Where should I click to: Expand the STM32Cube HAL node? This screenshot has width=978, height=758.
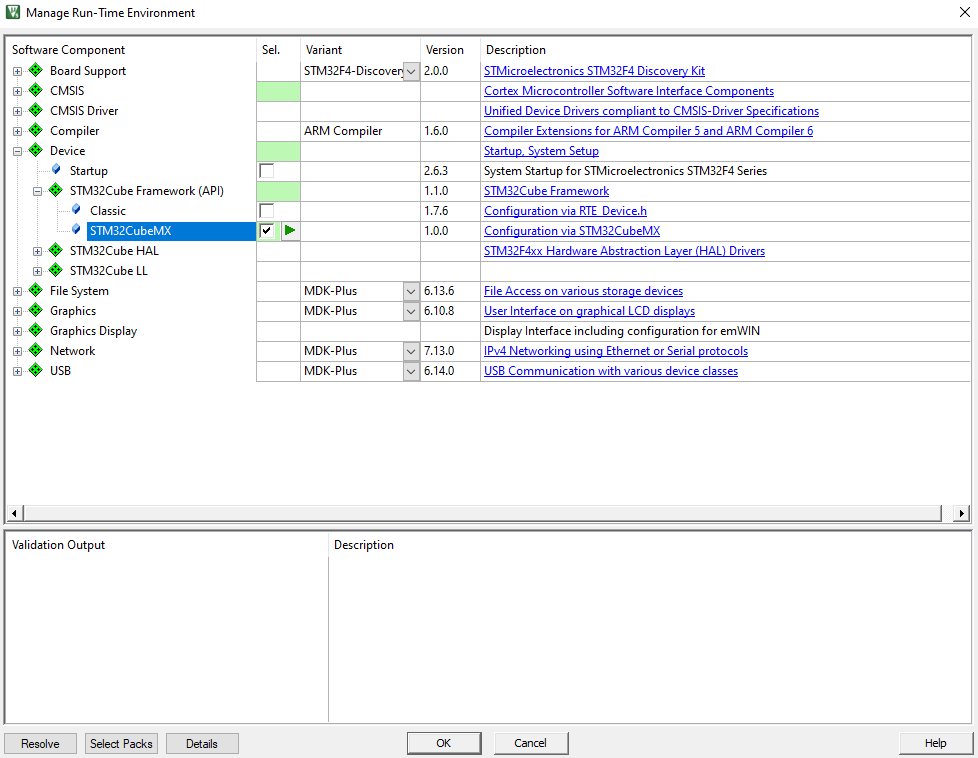37,251
